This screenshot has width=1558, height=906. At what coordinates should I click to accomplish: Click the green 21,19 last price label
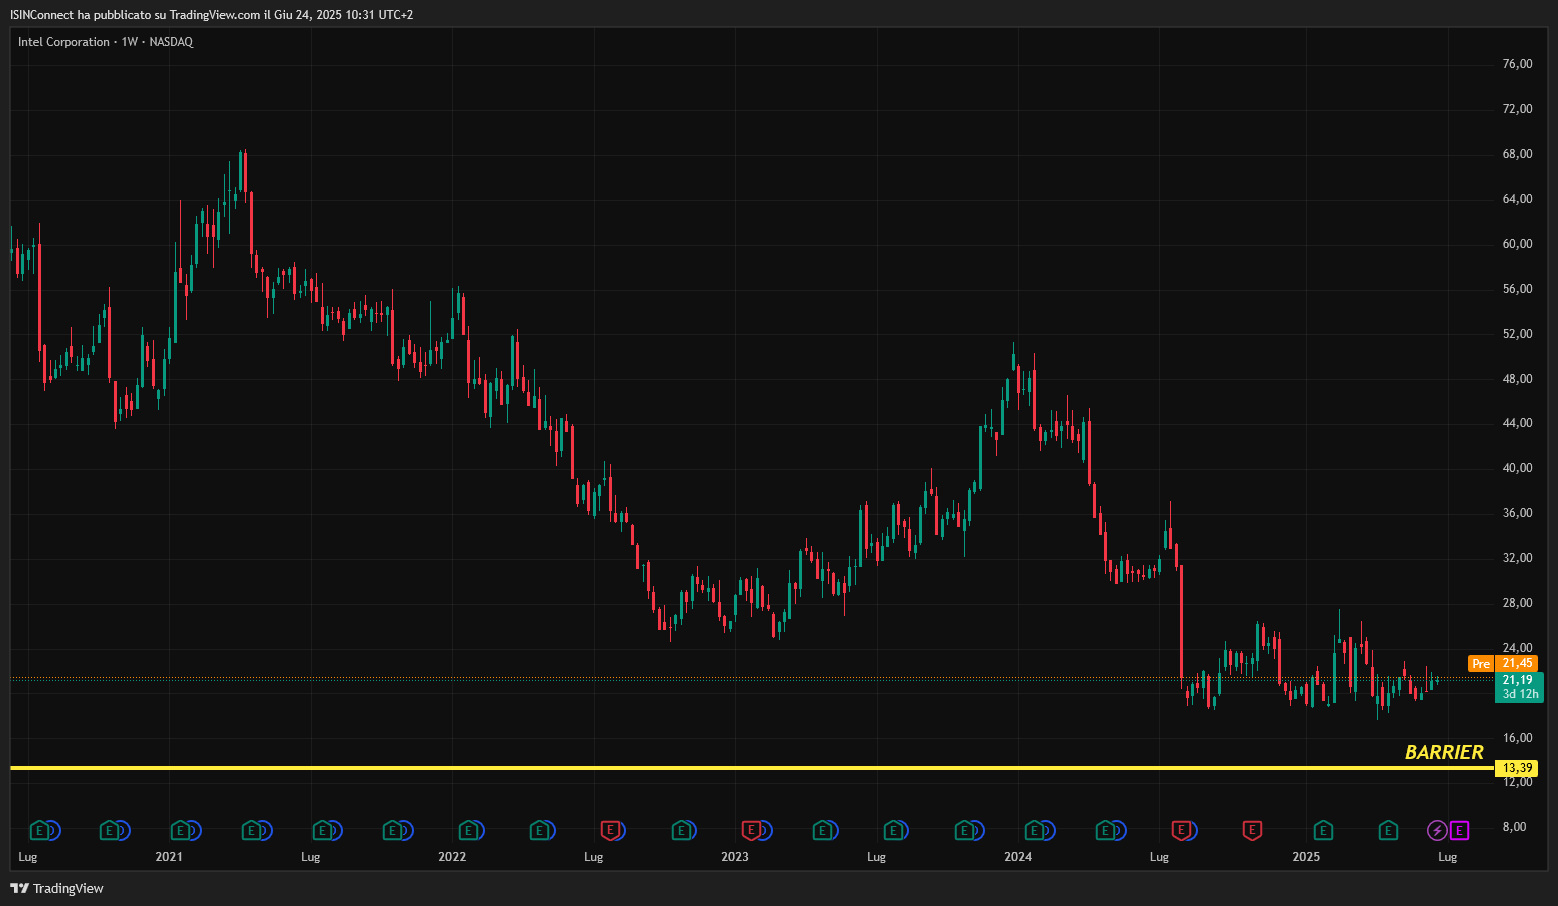(x=1517, y=680)
